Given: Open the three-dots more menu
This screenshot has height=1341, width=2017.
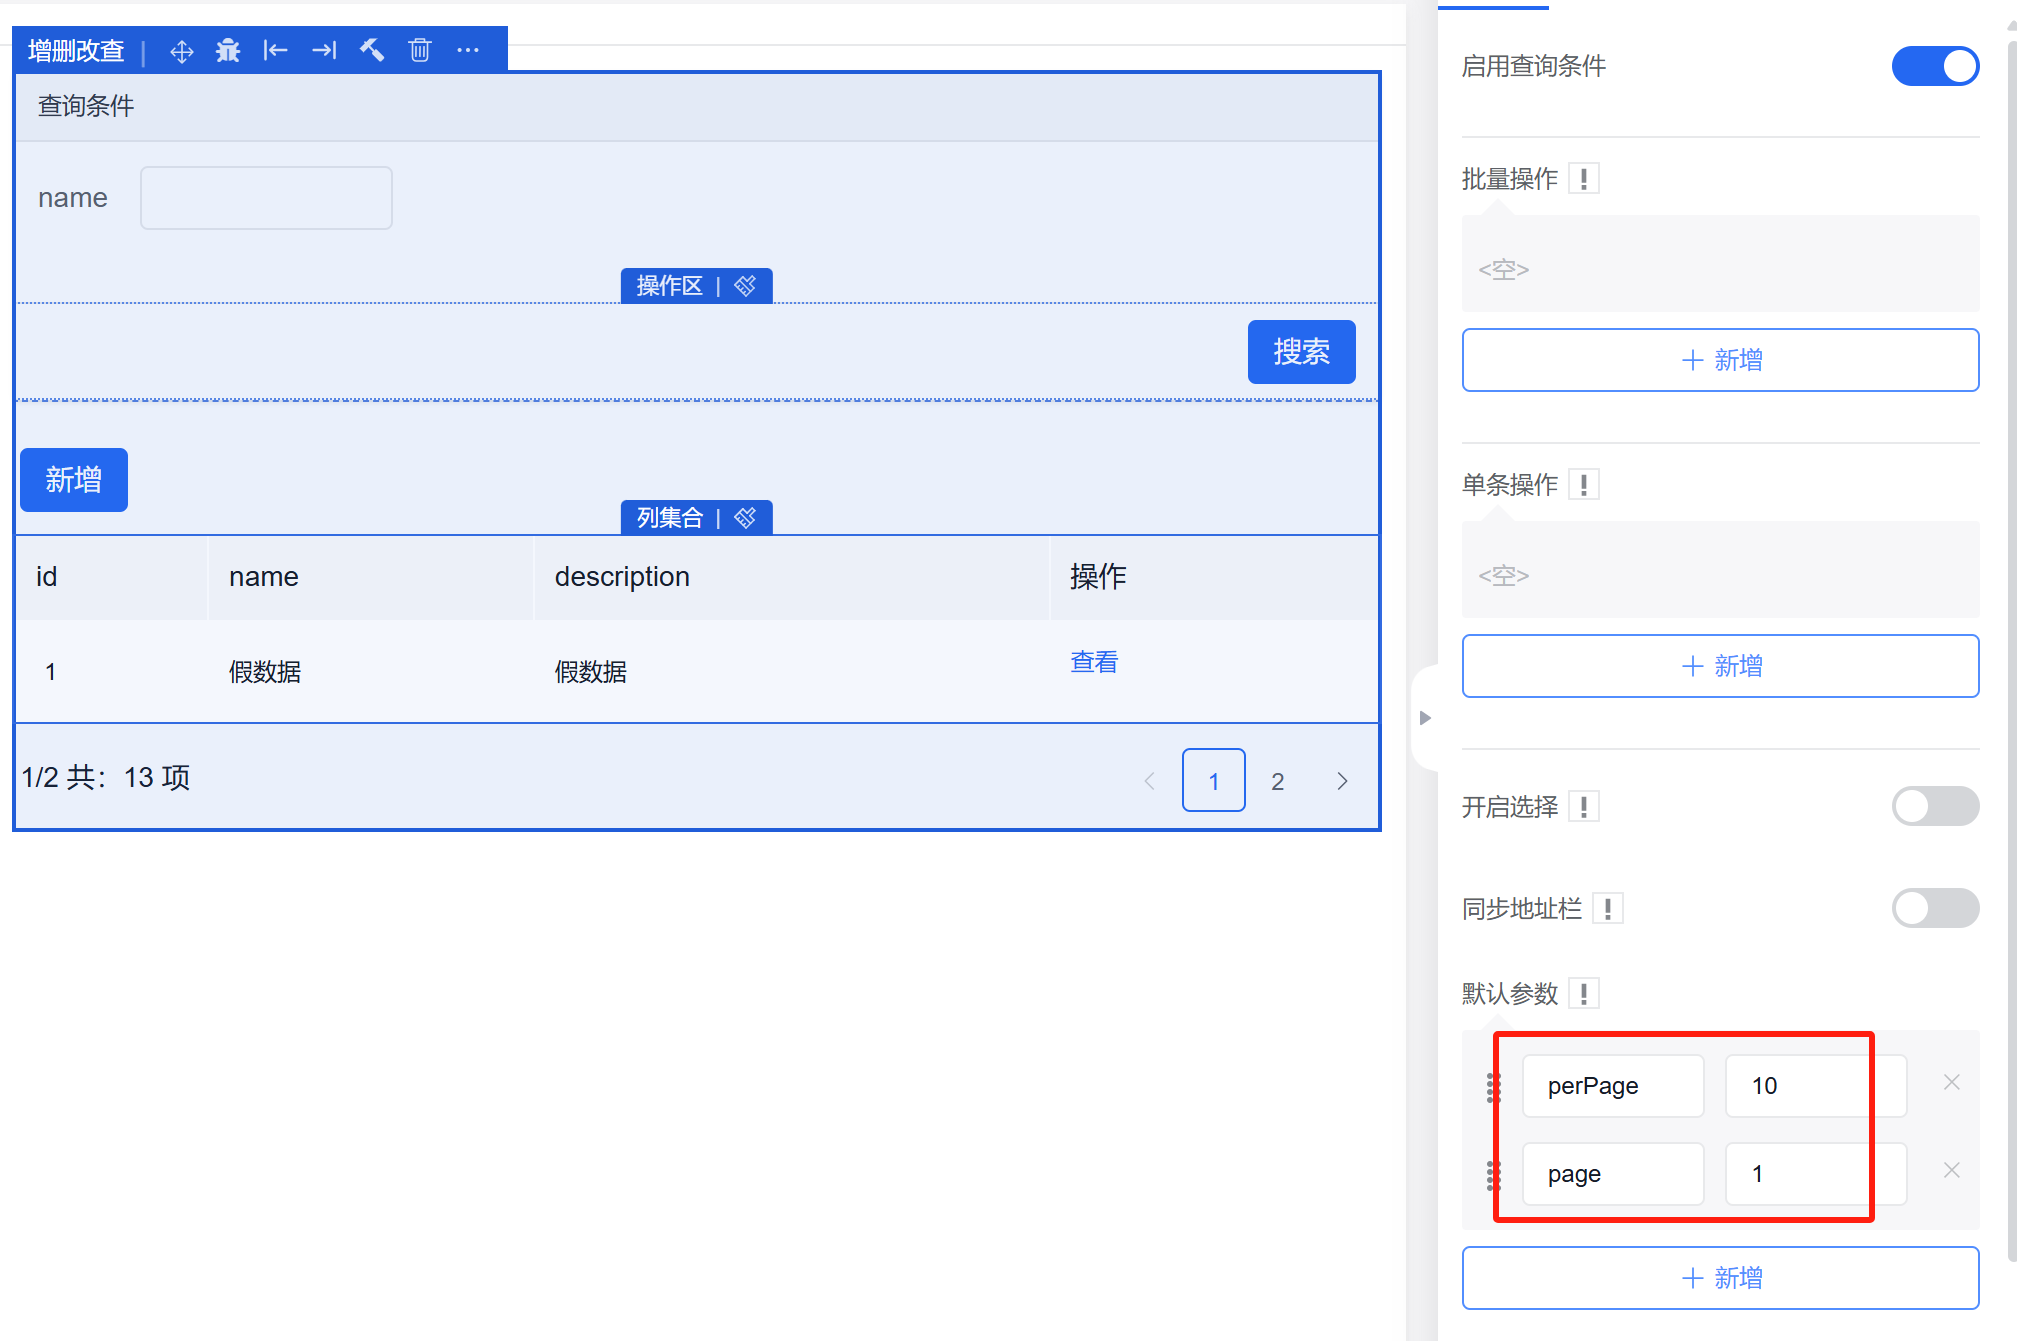Looking at the screenshot, I should coord(468,51).
